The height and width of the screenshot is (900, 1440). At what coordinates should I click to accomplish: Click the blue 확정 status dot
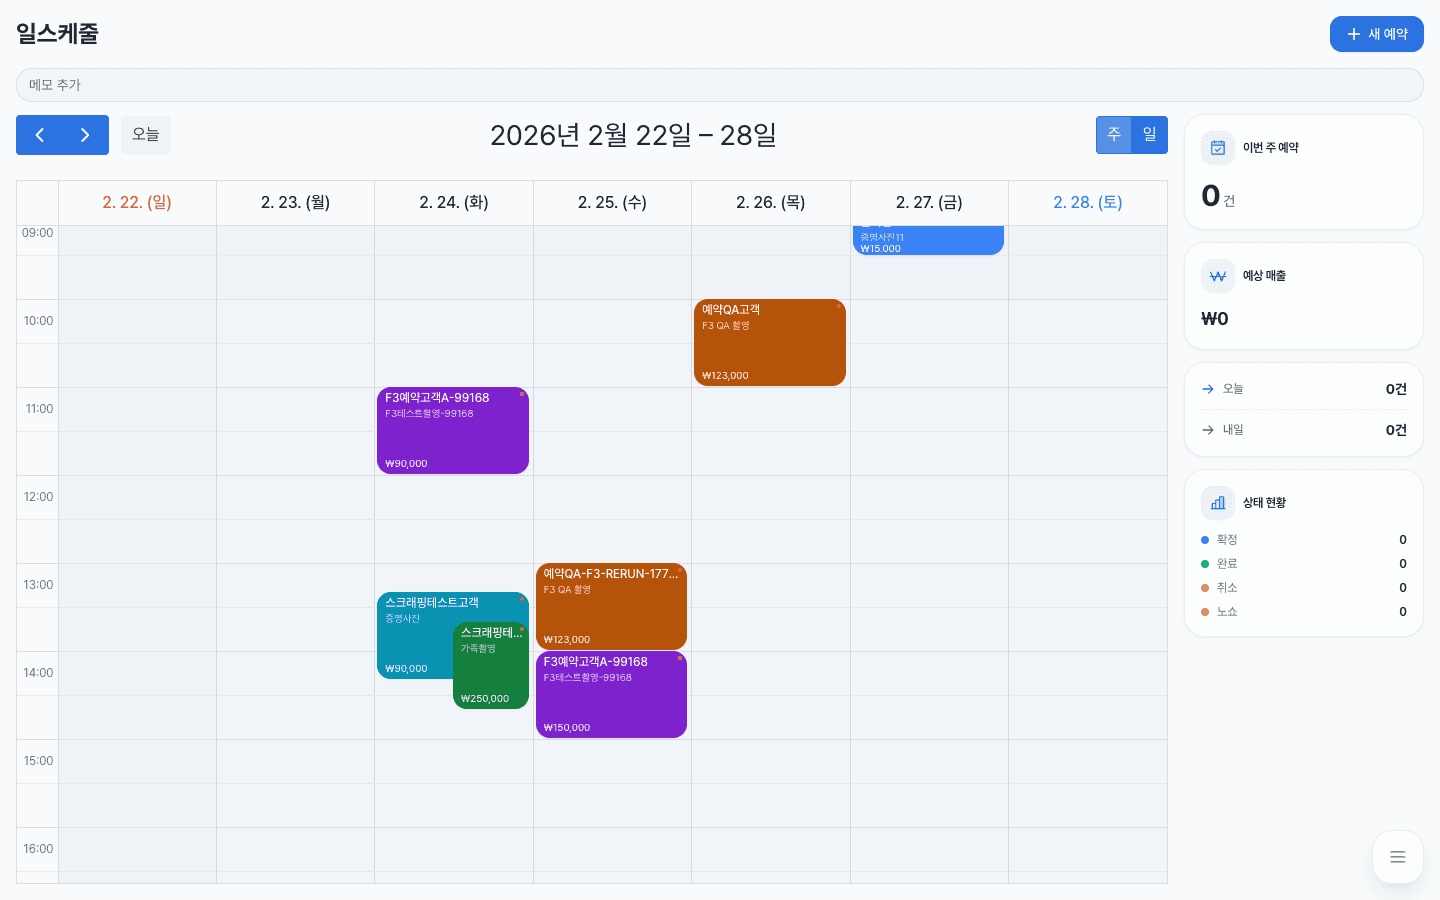click(x=1205, y=540)
